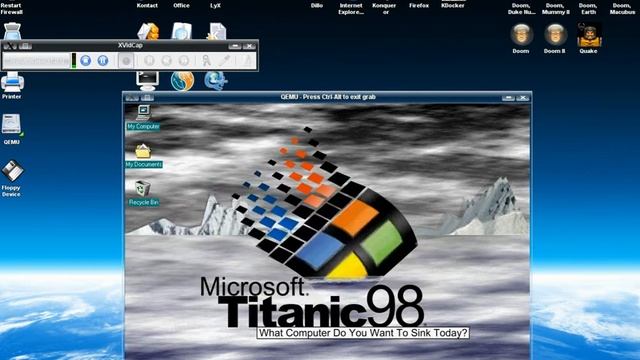
Task: Click the 'Firefox' desktop label
Action: click(x=419, y=6)
